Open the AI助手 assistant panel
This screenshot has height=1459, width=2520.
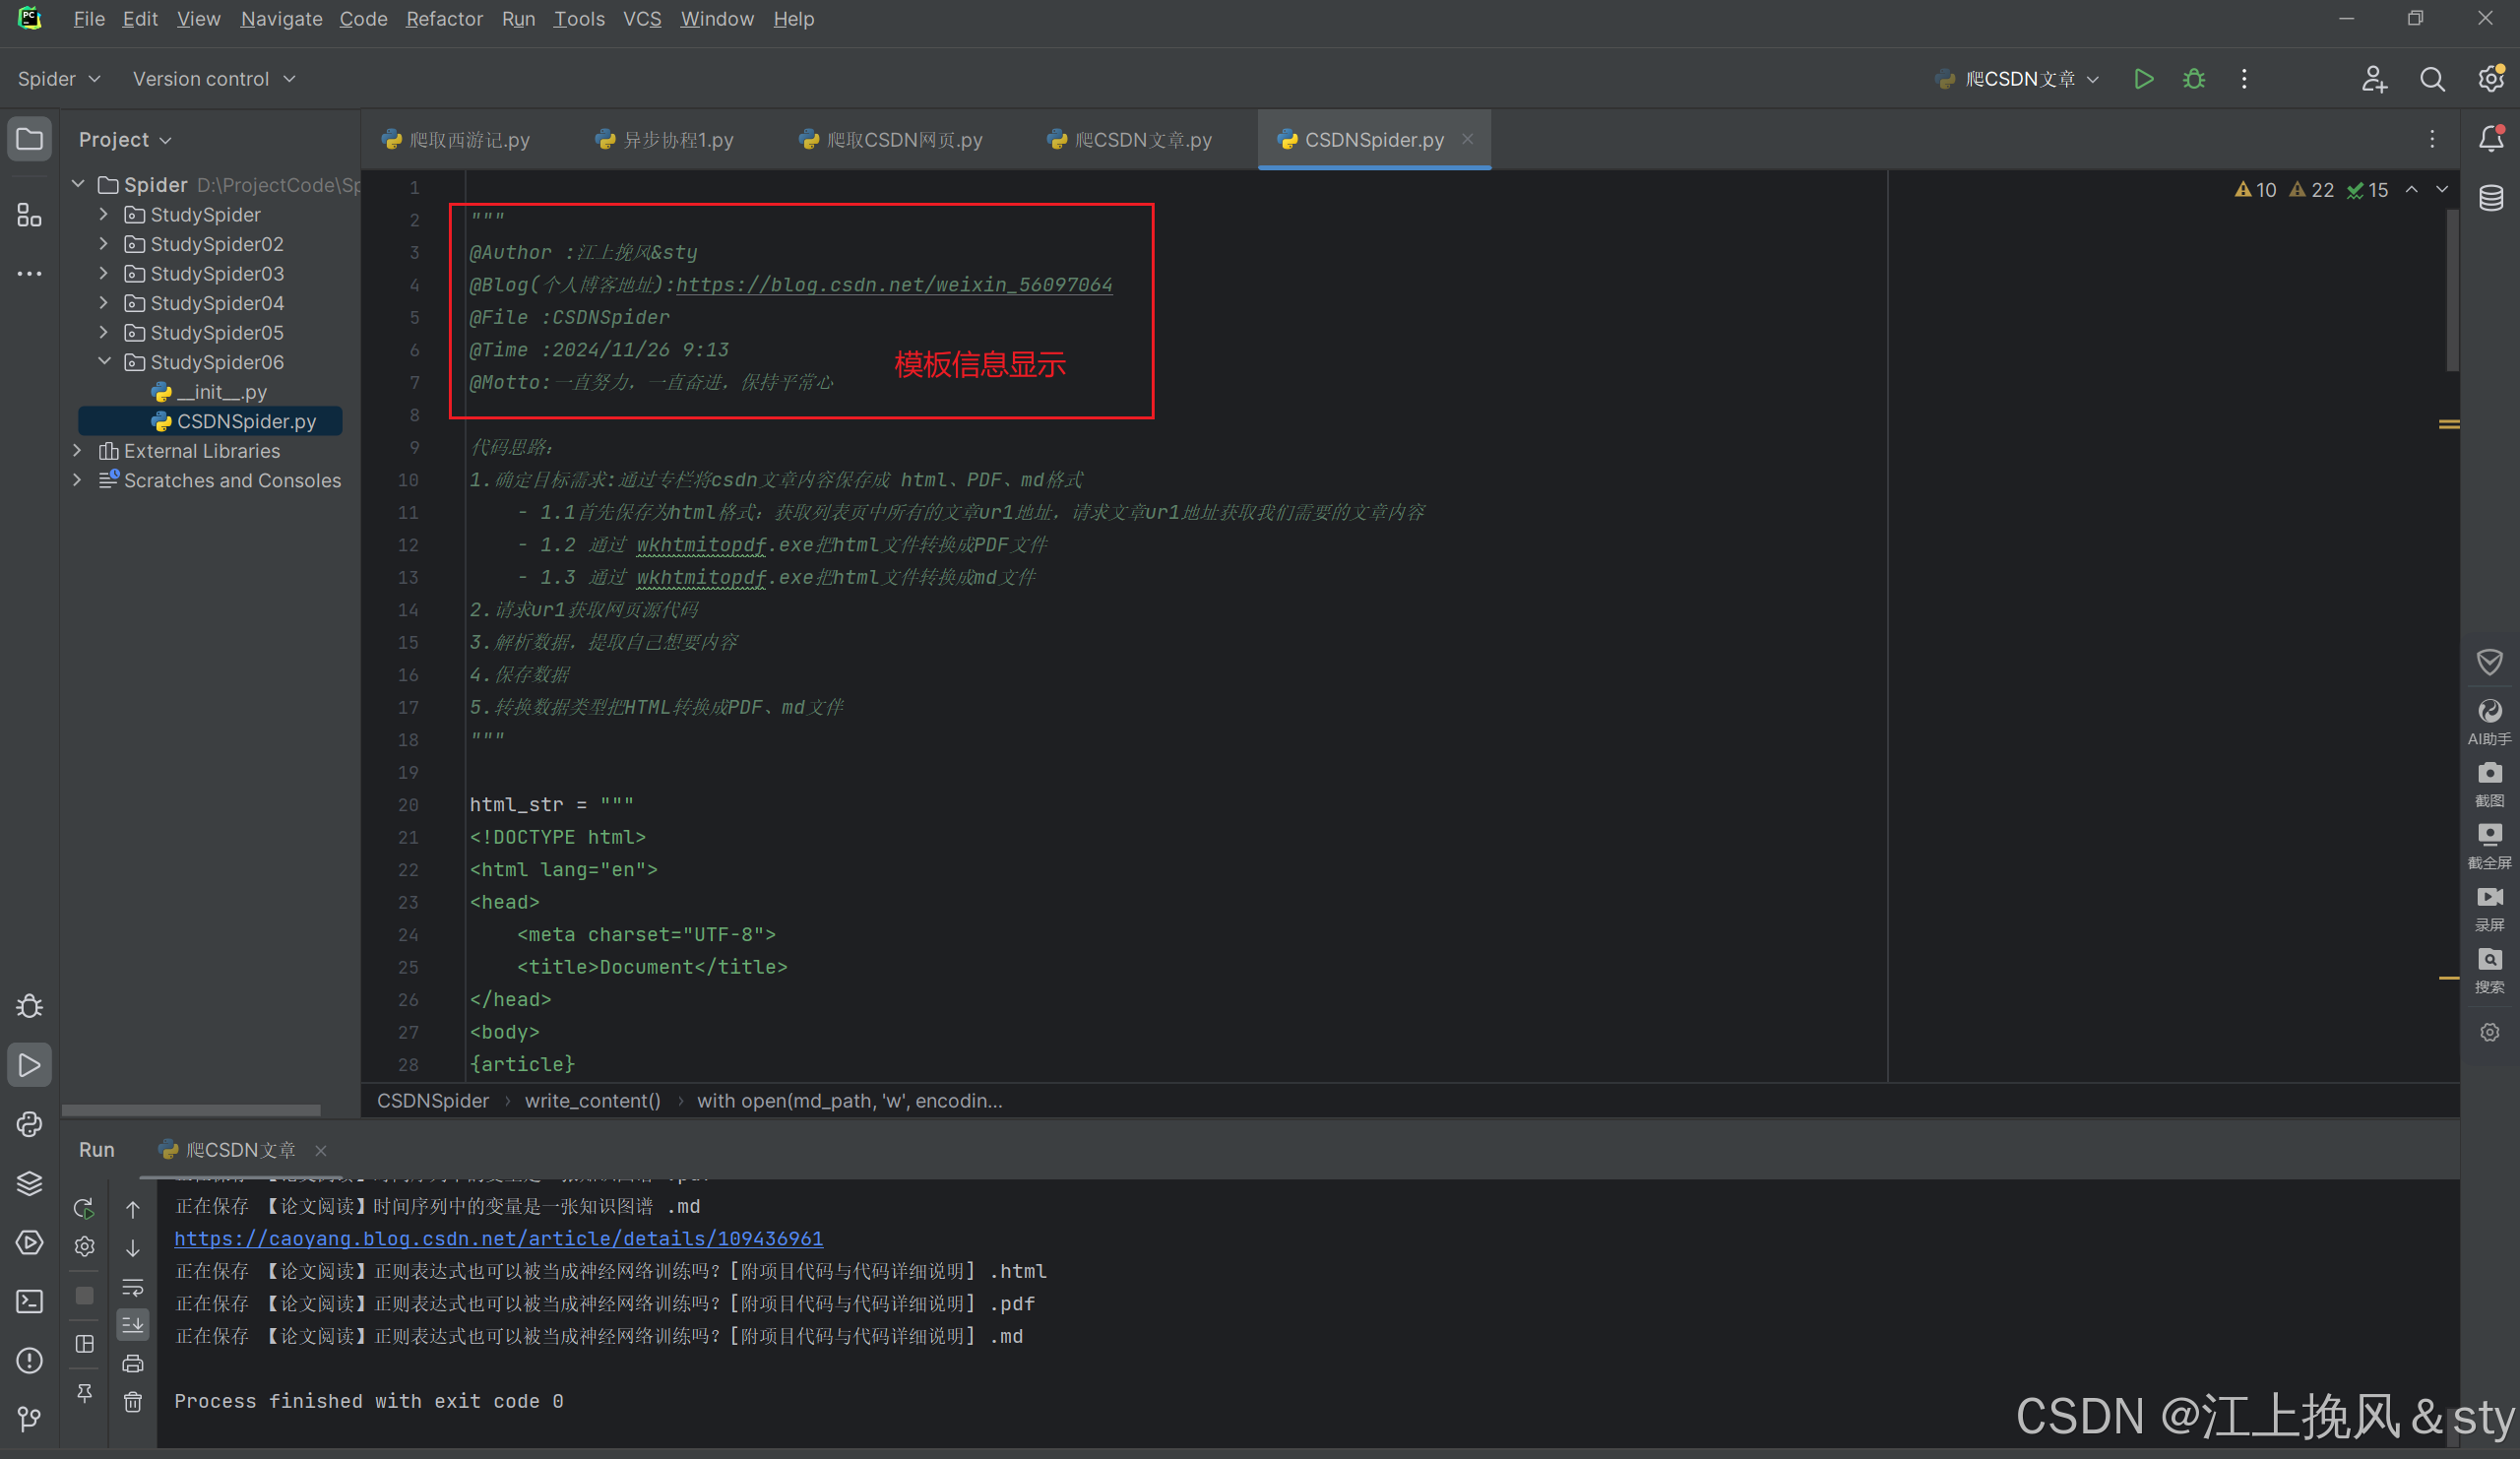pos(2489,721)
